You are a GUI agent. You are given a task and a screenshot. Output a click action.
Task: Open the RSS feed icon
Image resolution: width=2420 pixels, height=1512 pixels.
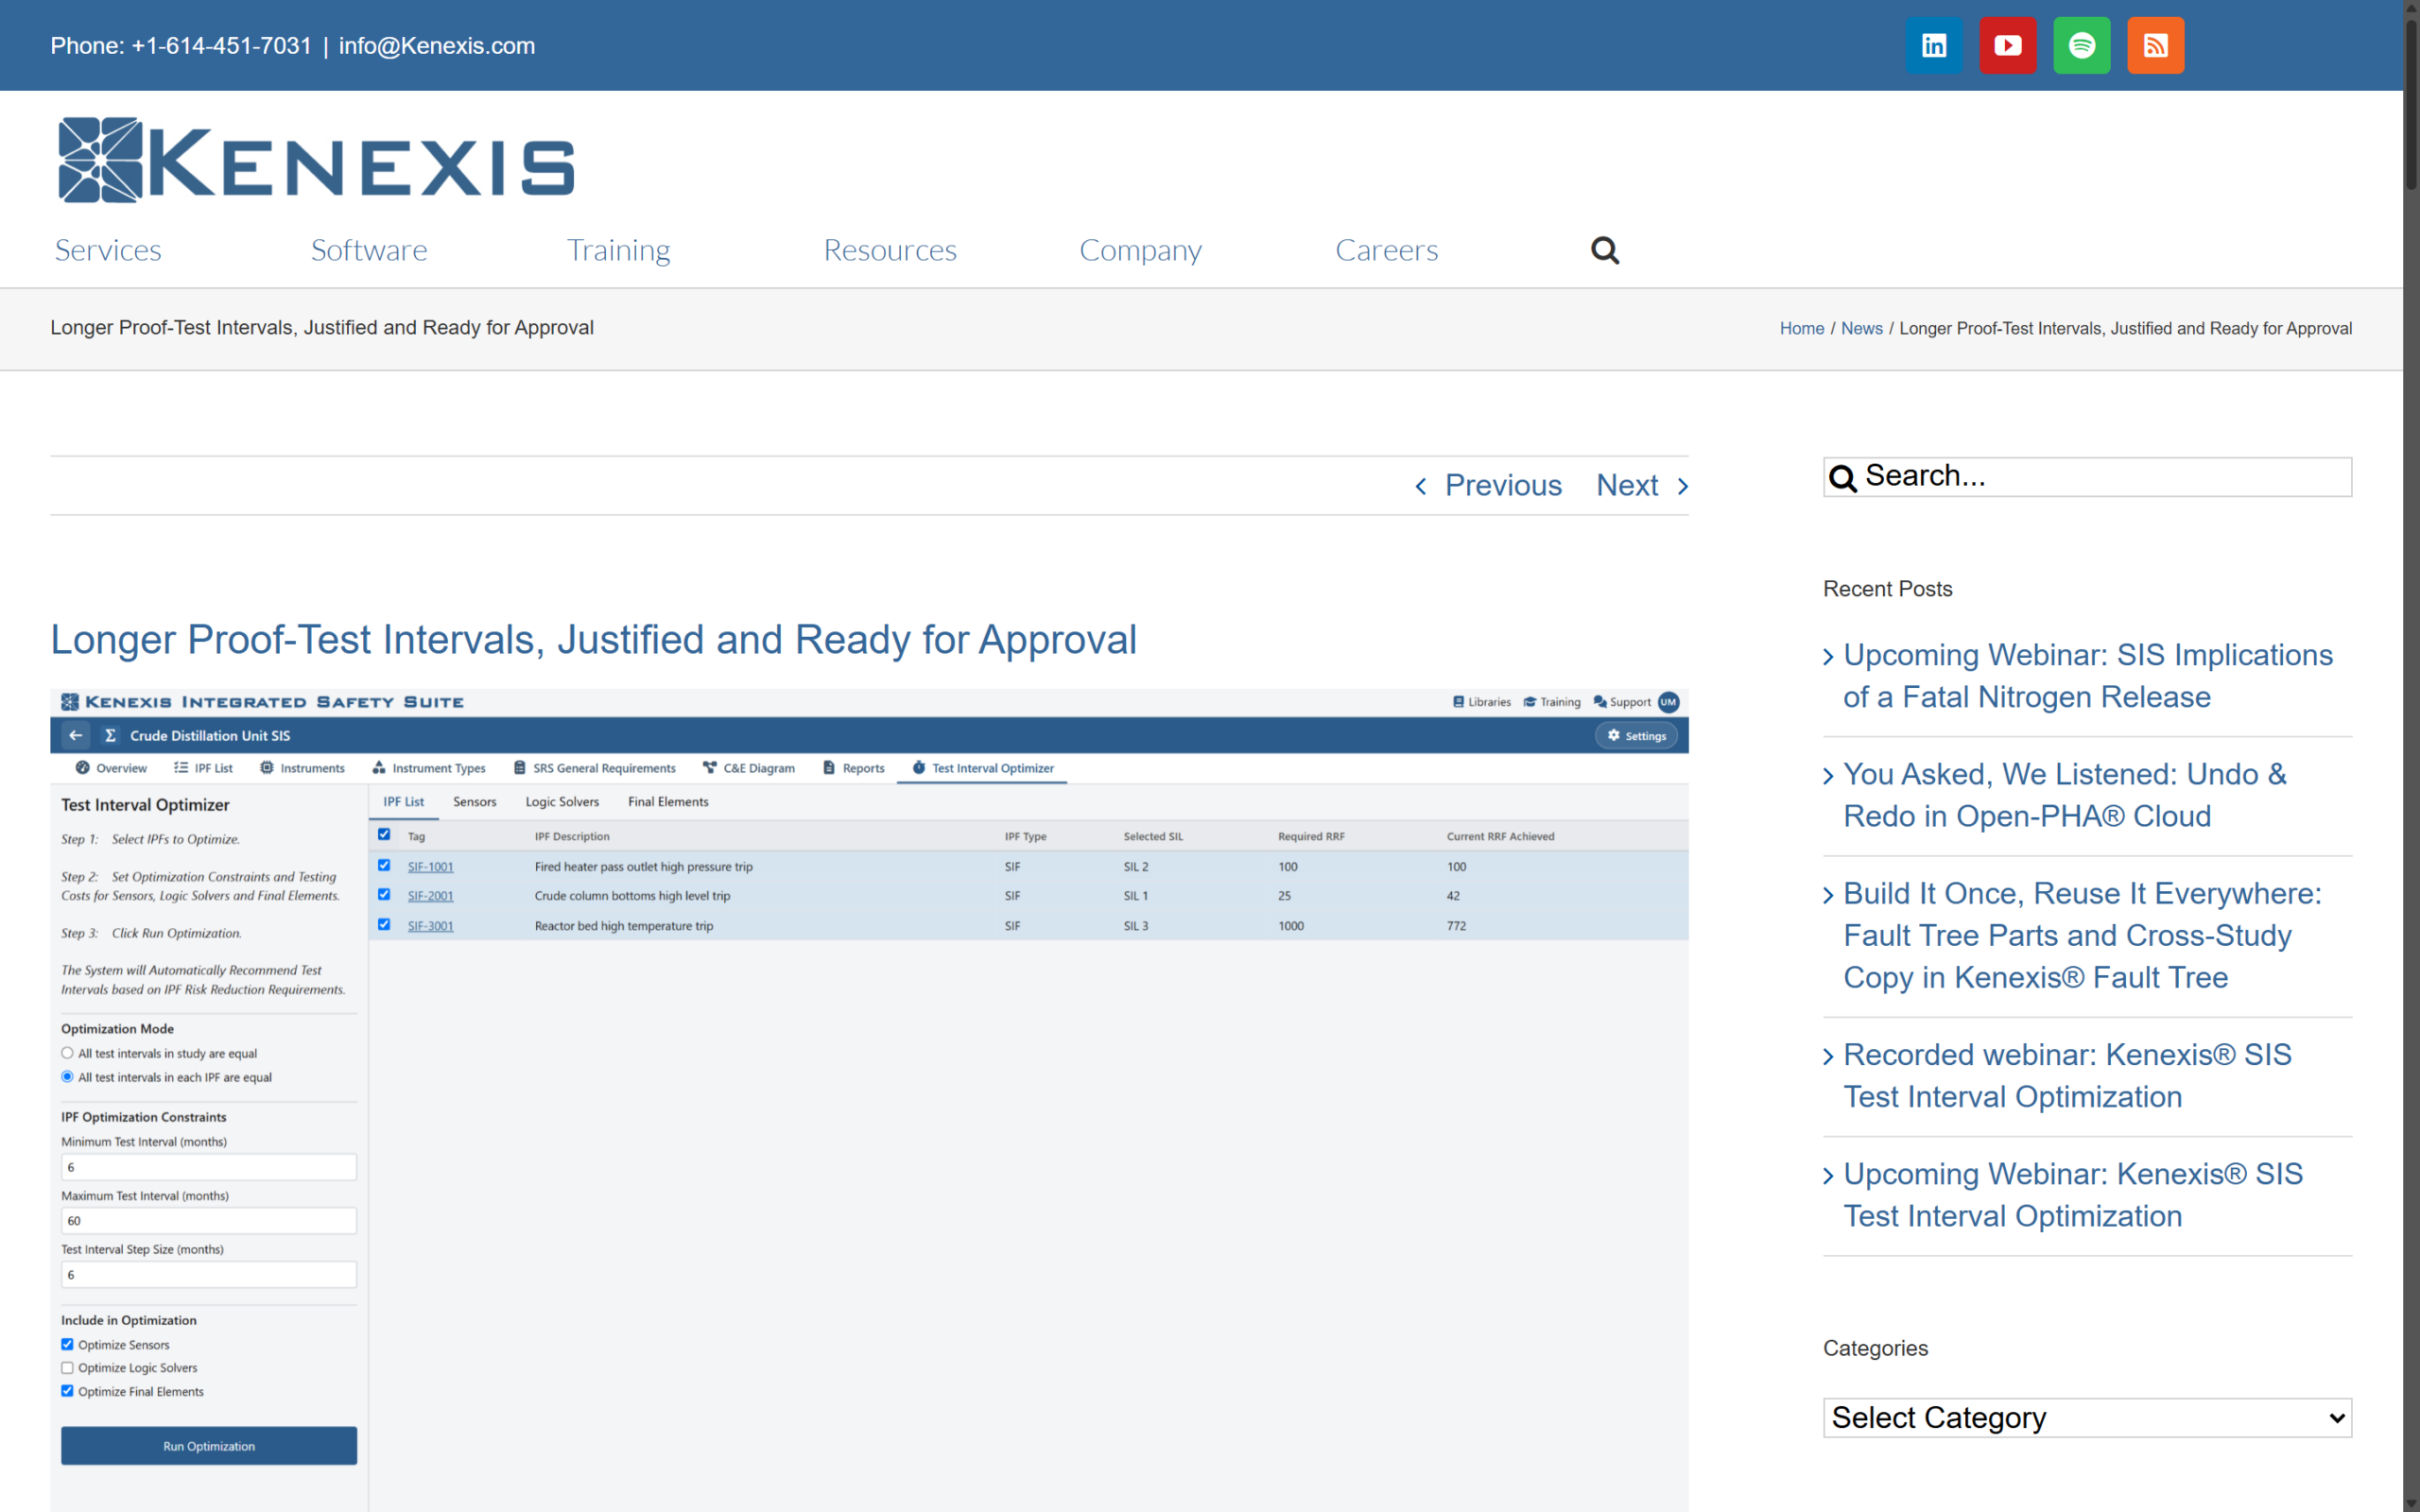(2156, 45)
